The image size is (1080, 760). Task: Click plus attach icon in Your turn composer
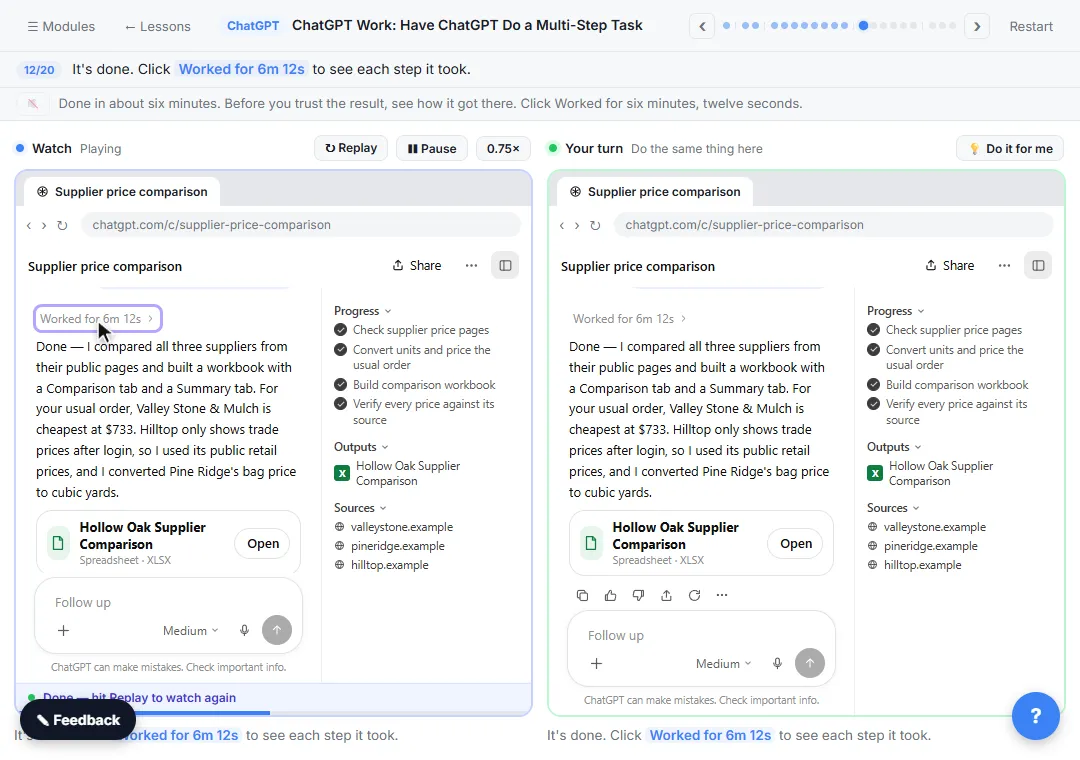(596, 664)
